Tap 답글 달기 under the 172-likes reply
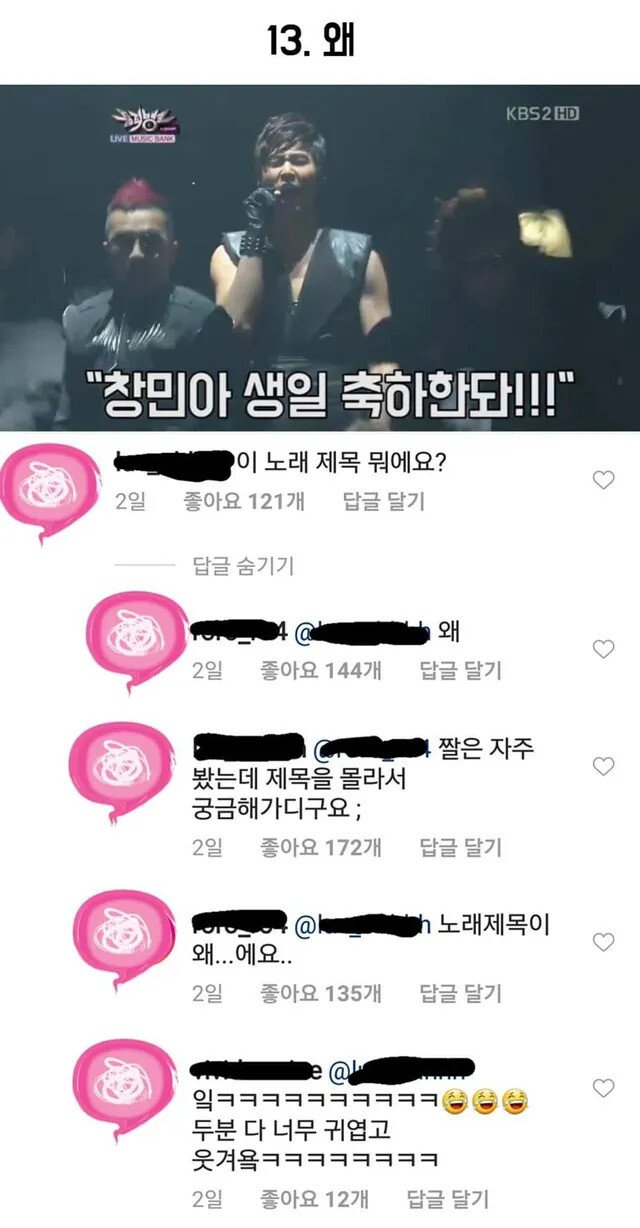Screen dimensions: 640x1228 pos(460,847)
